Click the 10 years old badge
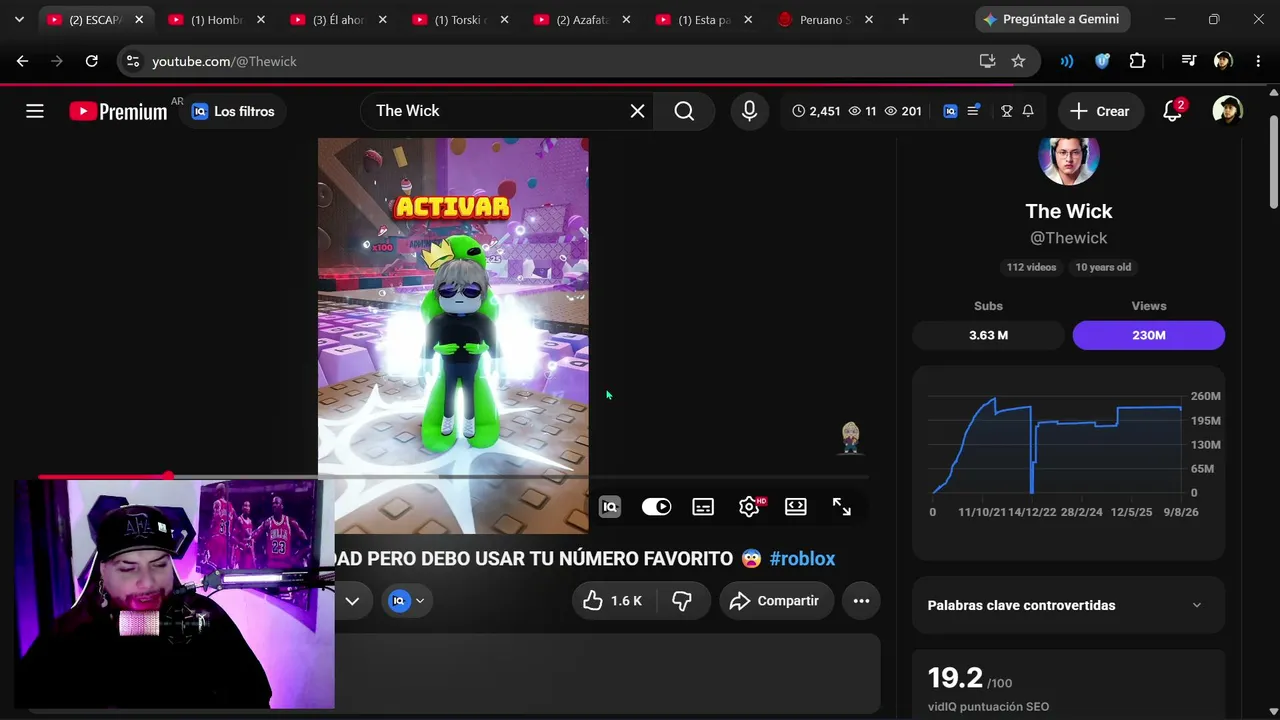The width and height of the screenshot is (1280, 720). point(1103,267)
